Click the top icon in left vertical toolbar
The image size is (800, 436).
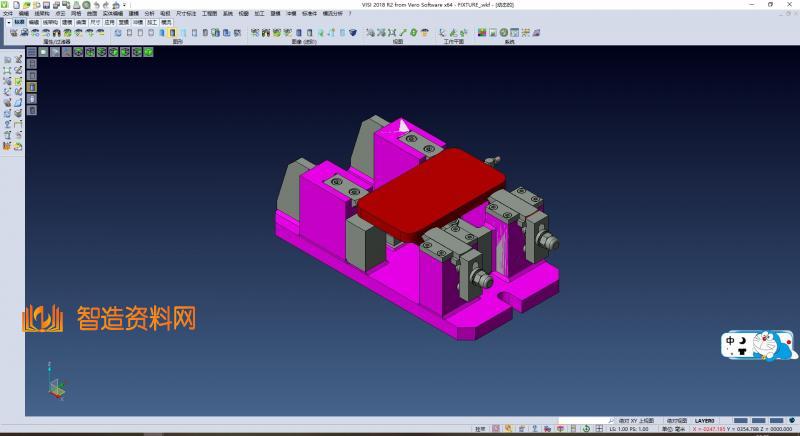pyautogui.click(x=7, y=60)
